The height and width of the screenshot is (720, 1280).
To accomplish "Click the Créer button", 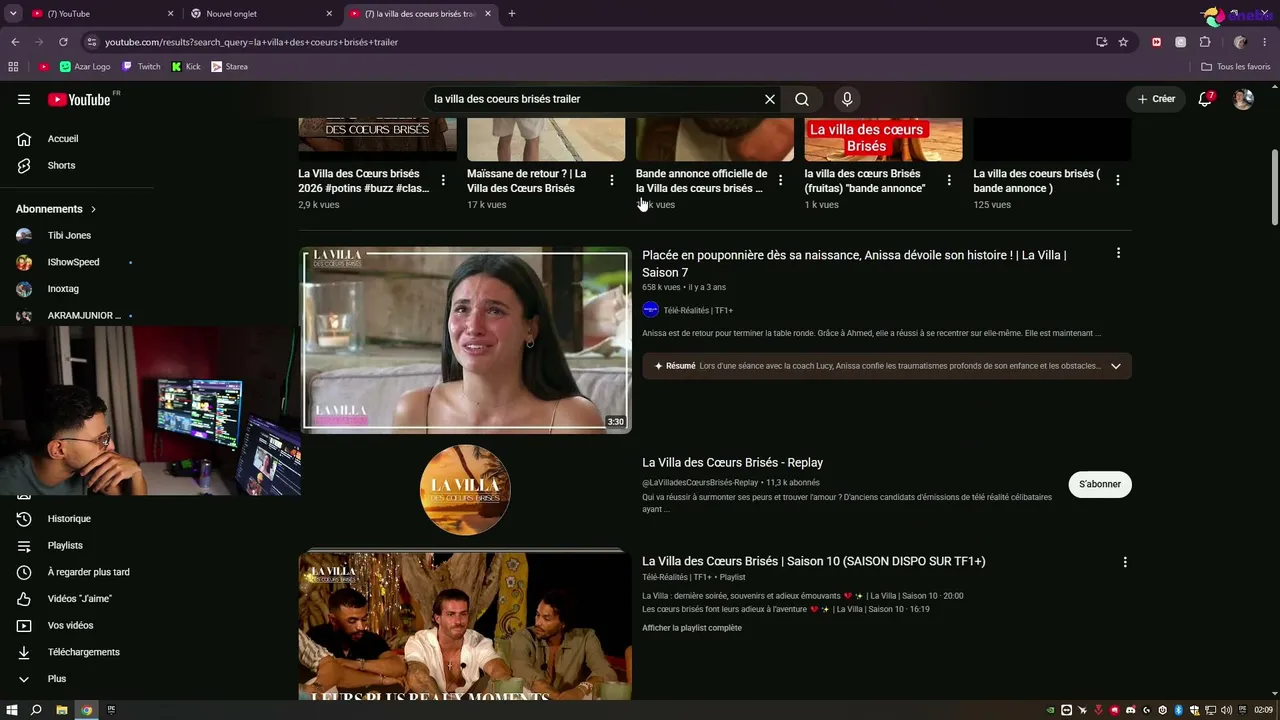I will pos(1156,99).
